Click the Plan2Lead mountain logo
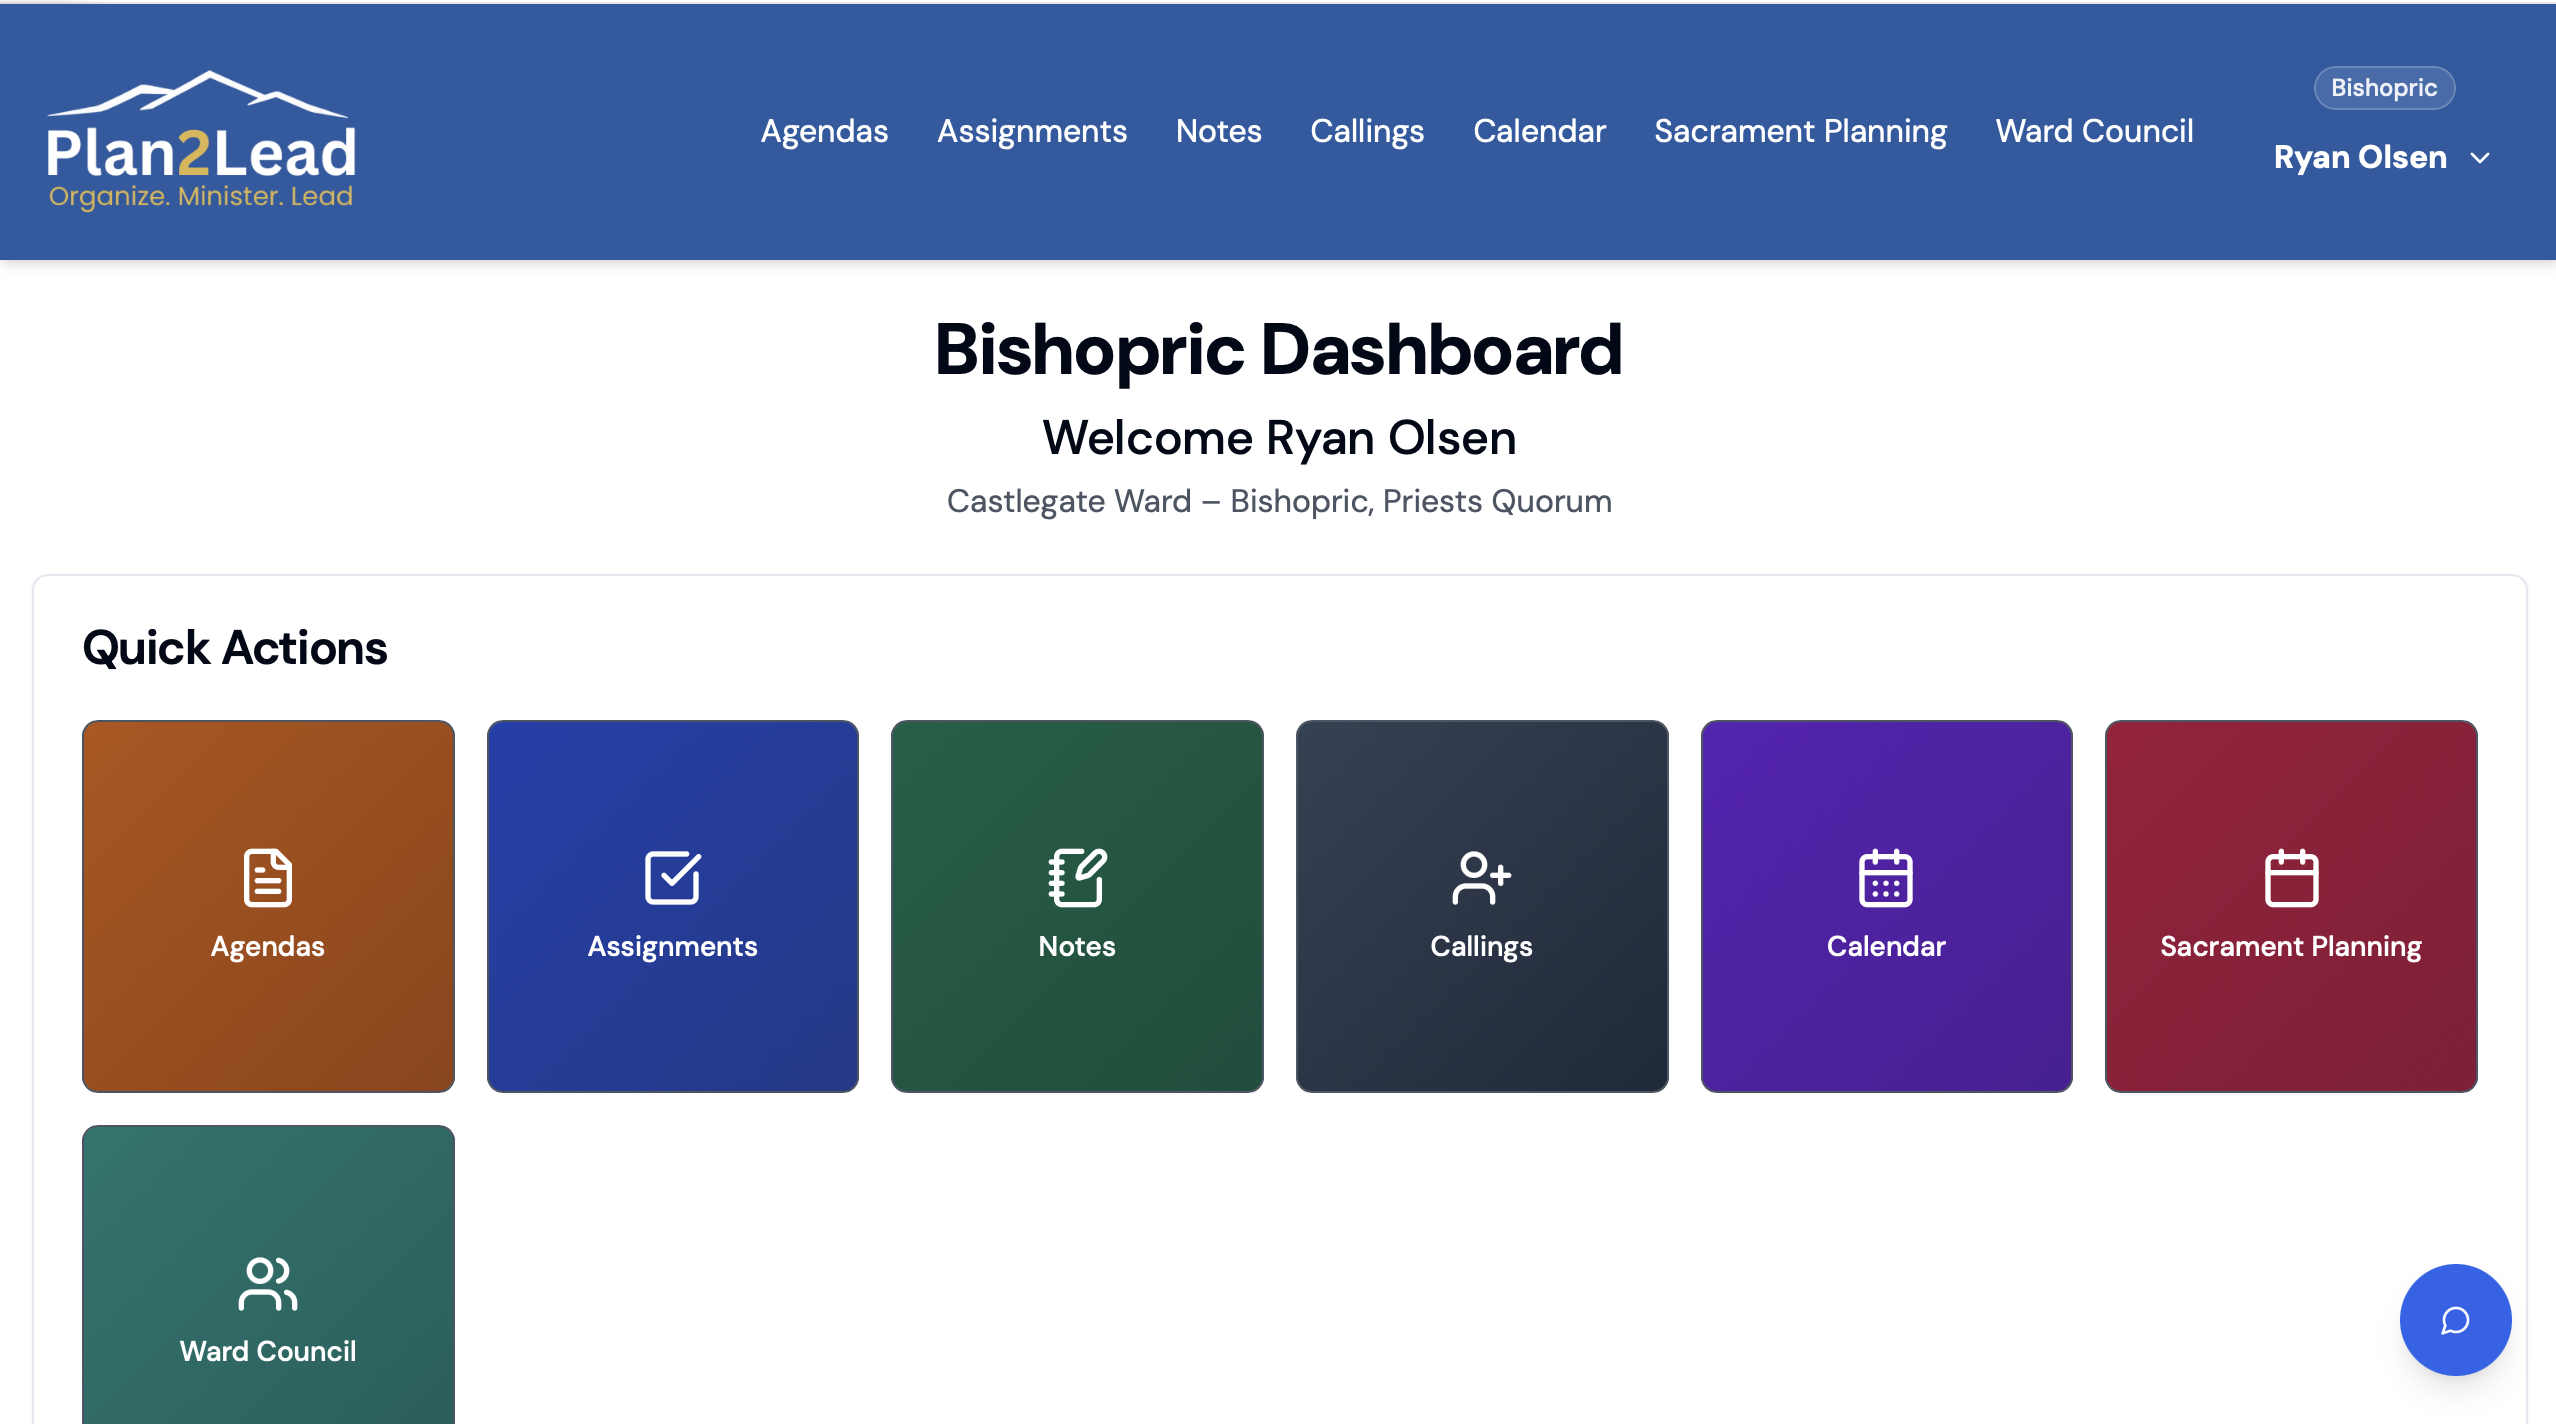The height and width of the screenshot is (1424, 2556). click(200, 140)
